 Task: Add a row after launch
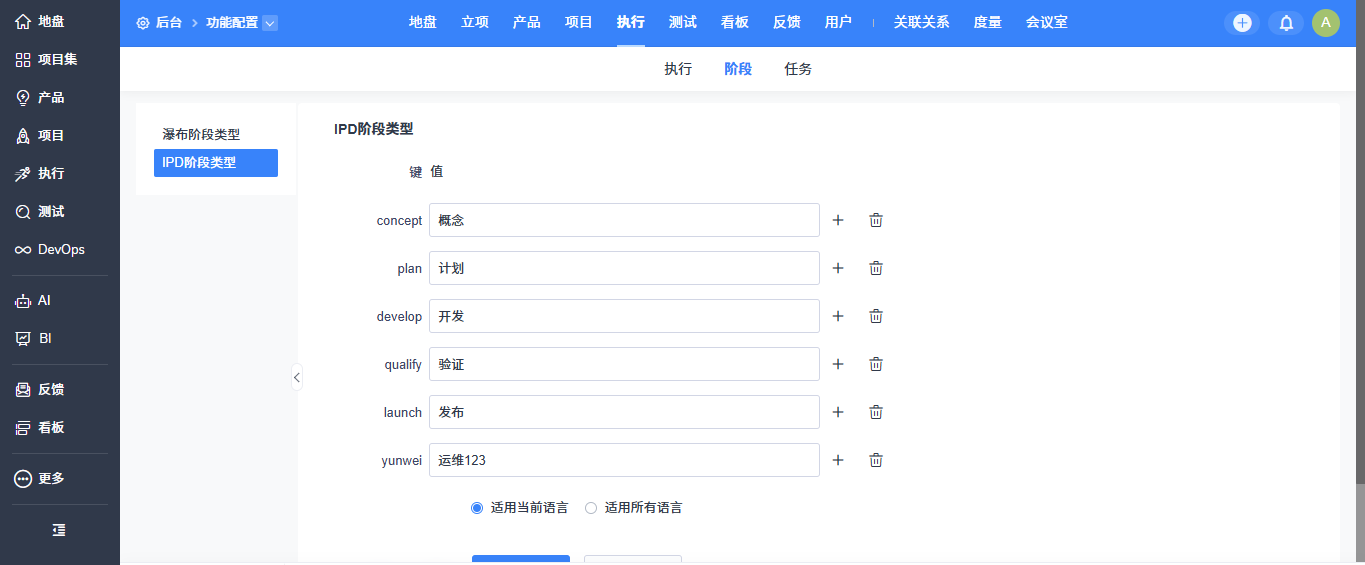click(x=838, y=412)
